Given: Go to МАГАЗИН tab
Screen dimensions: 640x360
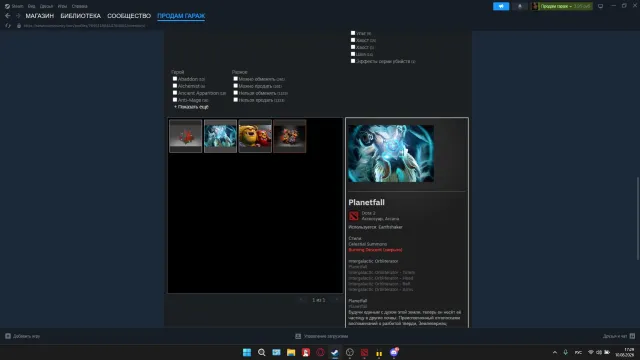Looking at the screenshot, I should click(x=40, y=16).
